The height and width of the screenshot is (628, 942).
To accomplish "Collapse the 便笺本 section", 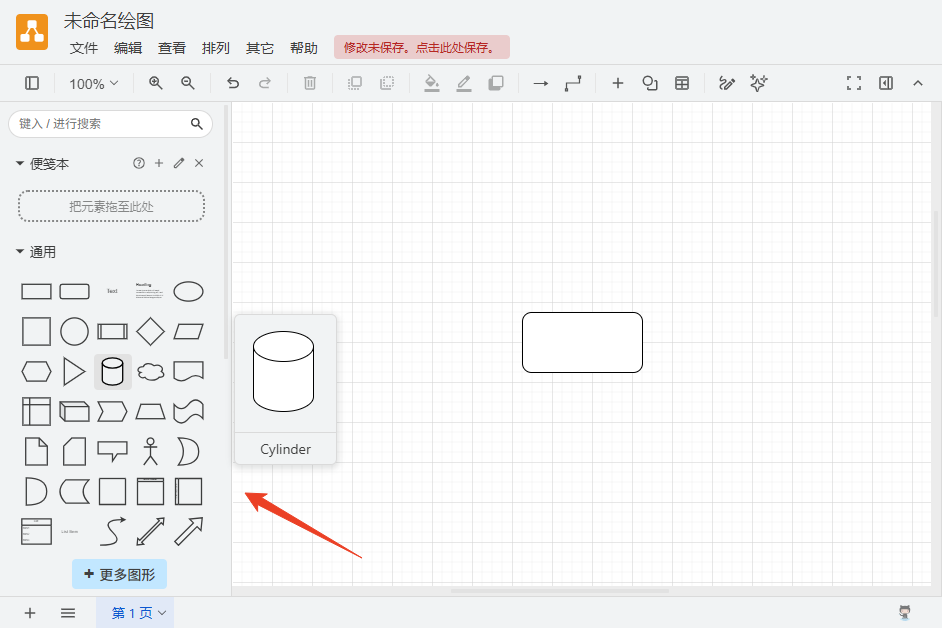I will pyautogui.click(x=42, y=163).
